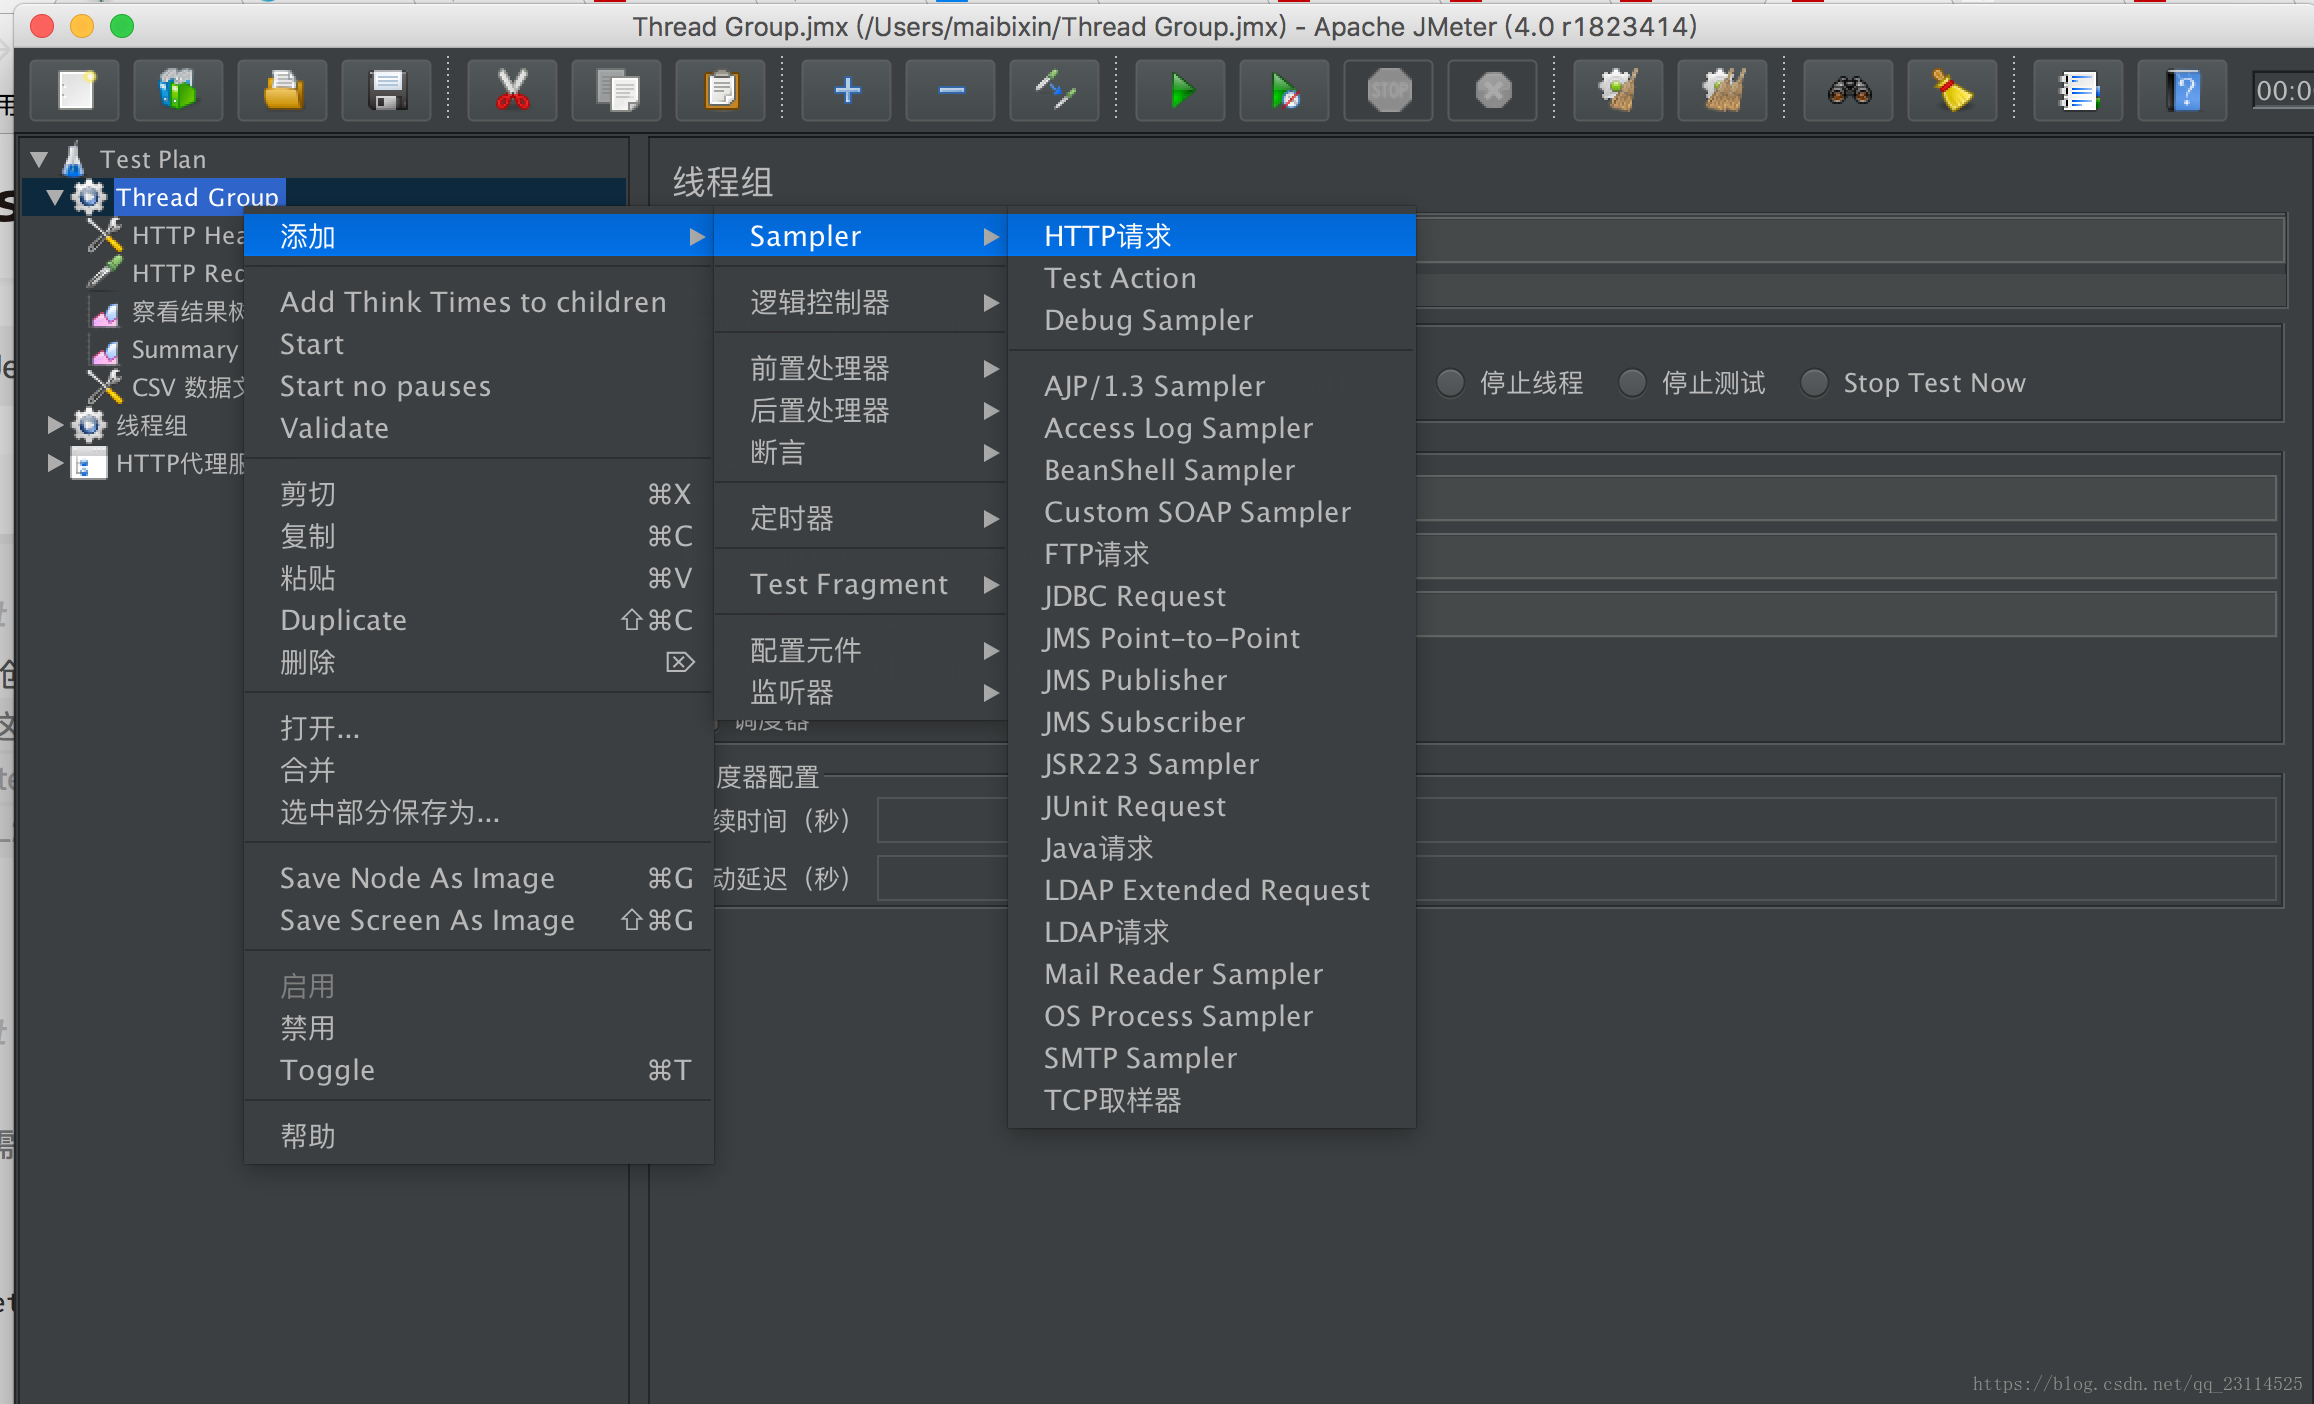Select the 停止测试 radio button
The height and width of the screenshot is (1404, 2314).
[1632, 383]
